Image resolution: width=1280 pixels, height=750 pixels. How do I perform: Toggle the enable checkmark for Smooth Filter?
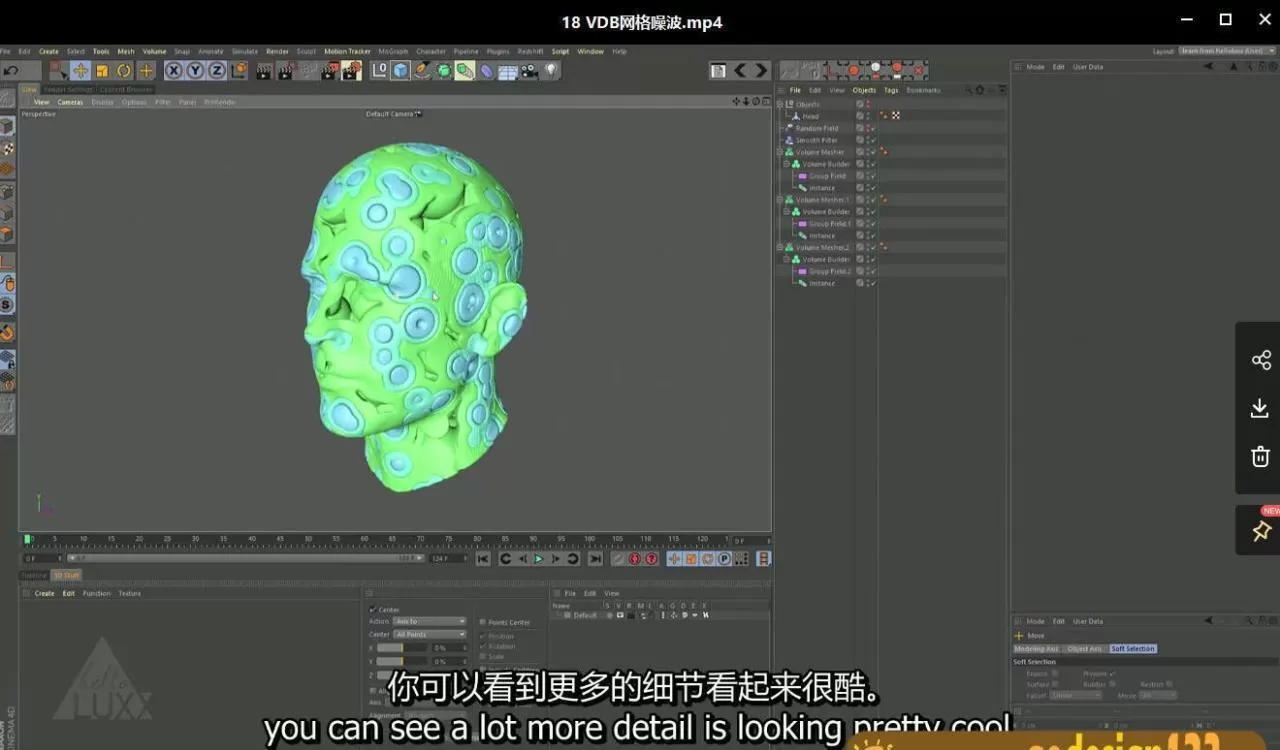pyautogui.click(x=872, y=141)
